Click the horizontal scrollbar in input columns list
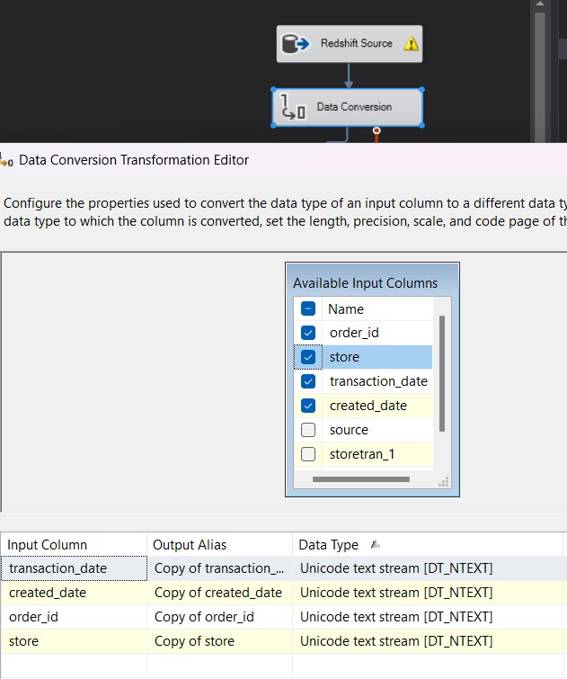 click(361, 479)
